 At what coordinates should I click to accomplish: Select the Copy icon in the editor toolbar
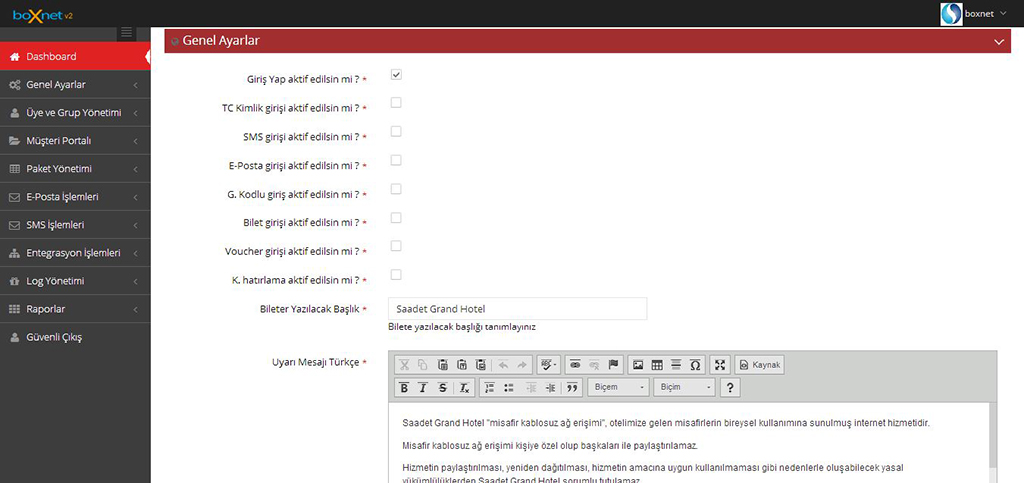tap(423, 365)
